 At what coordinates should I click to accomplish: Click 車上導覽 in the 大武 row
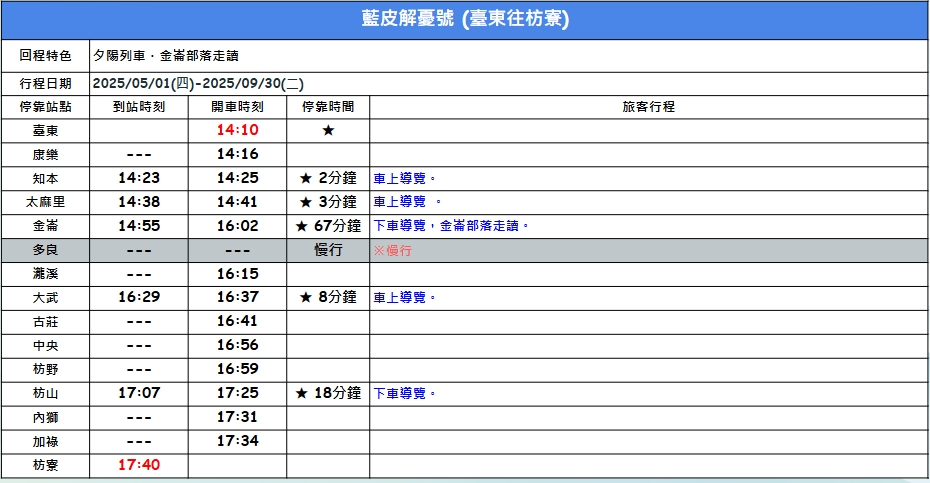[x=400, y=298]
